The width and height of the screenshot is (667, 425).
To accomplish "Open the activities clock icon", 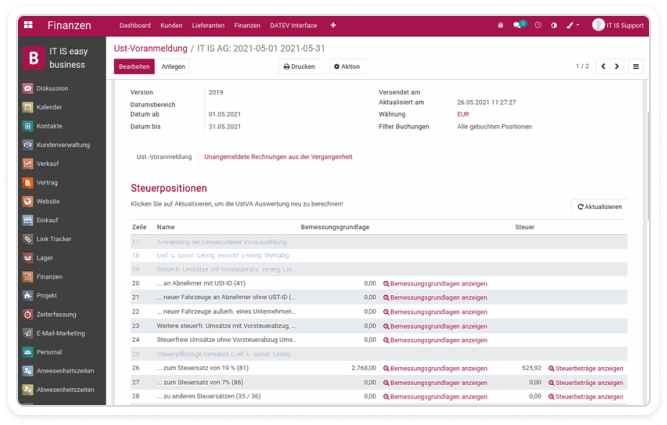I will point(538,24).
